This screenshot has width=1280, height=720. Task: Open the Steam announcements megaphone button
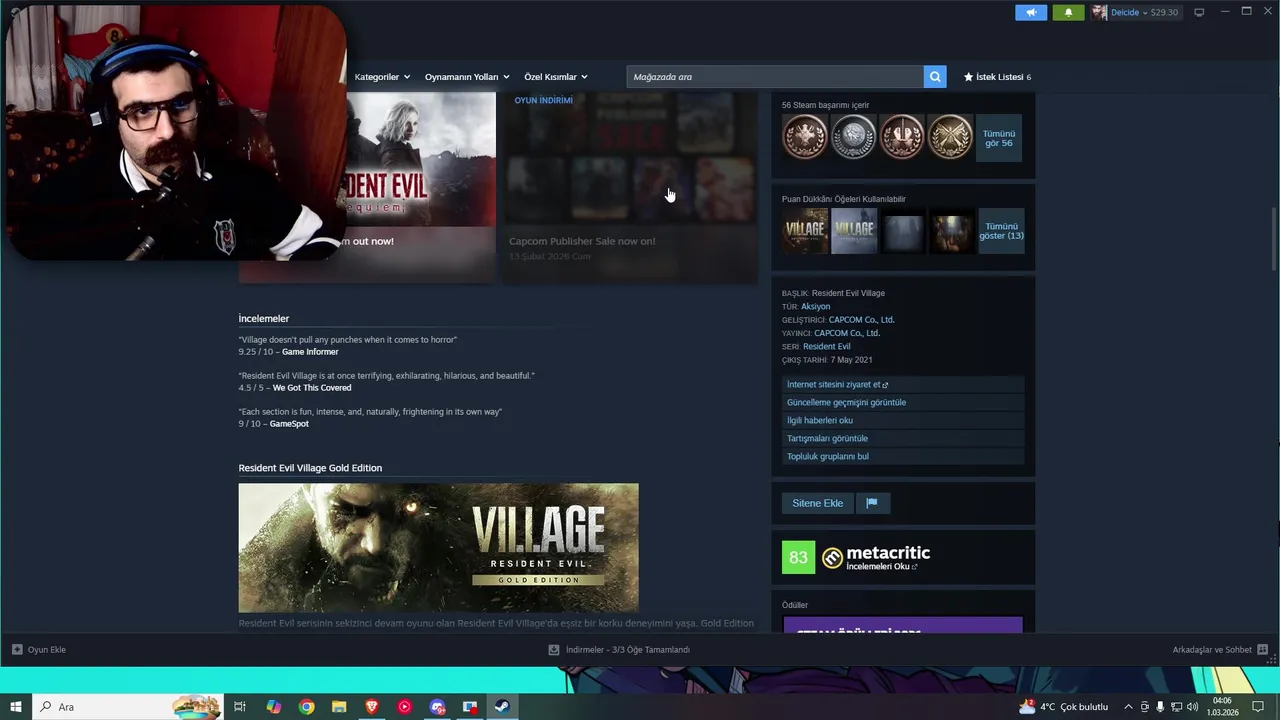[1031, 12]
